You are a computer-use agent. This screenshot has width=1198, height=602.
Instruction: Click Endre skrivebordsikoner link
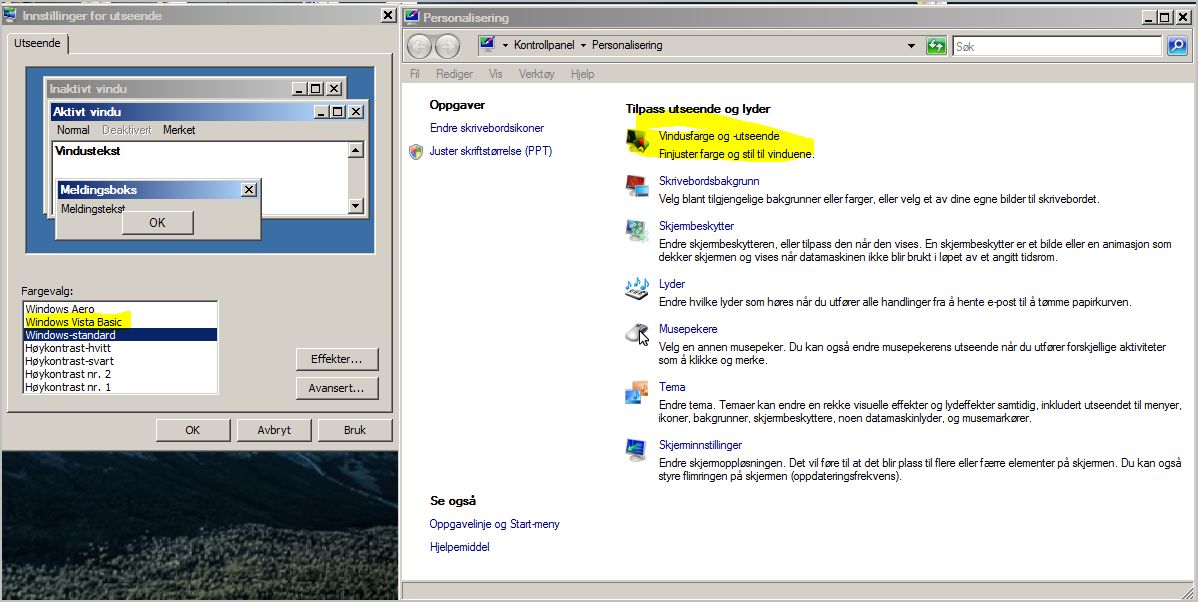click(x=487, y=128)
